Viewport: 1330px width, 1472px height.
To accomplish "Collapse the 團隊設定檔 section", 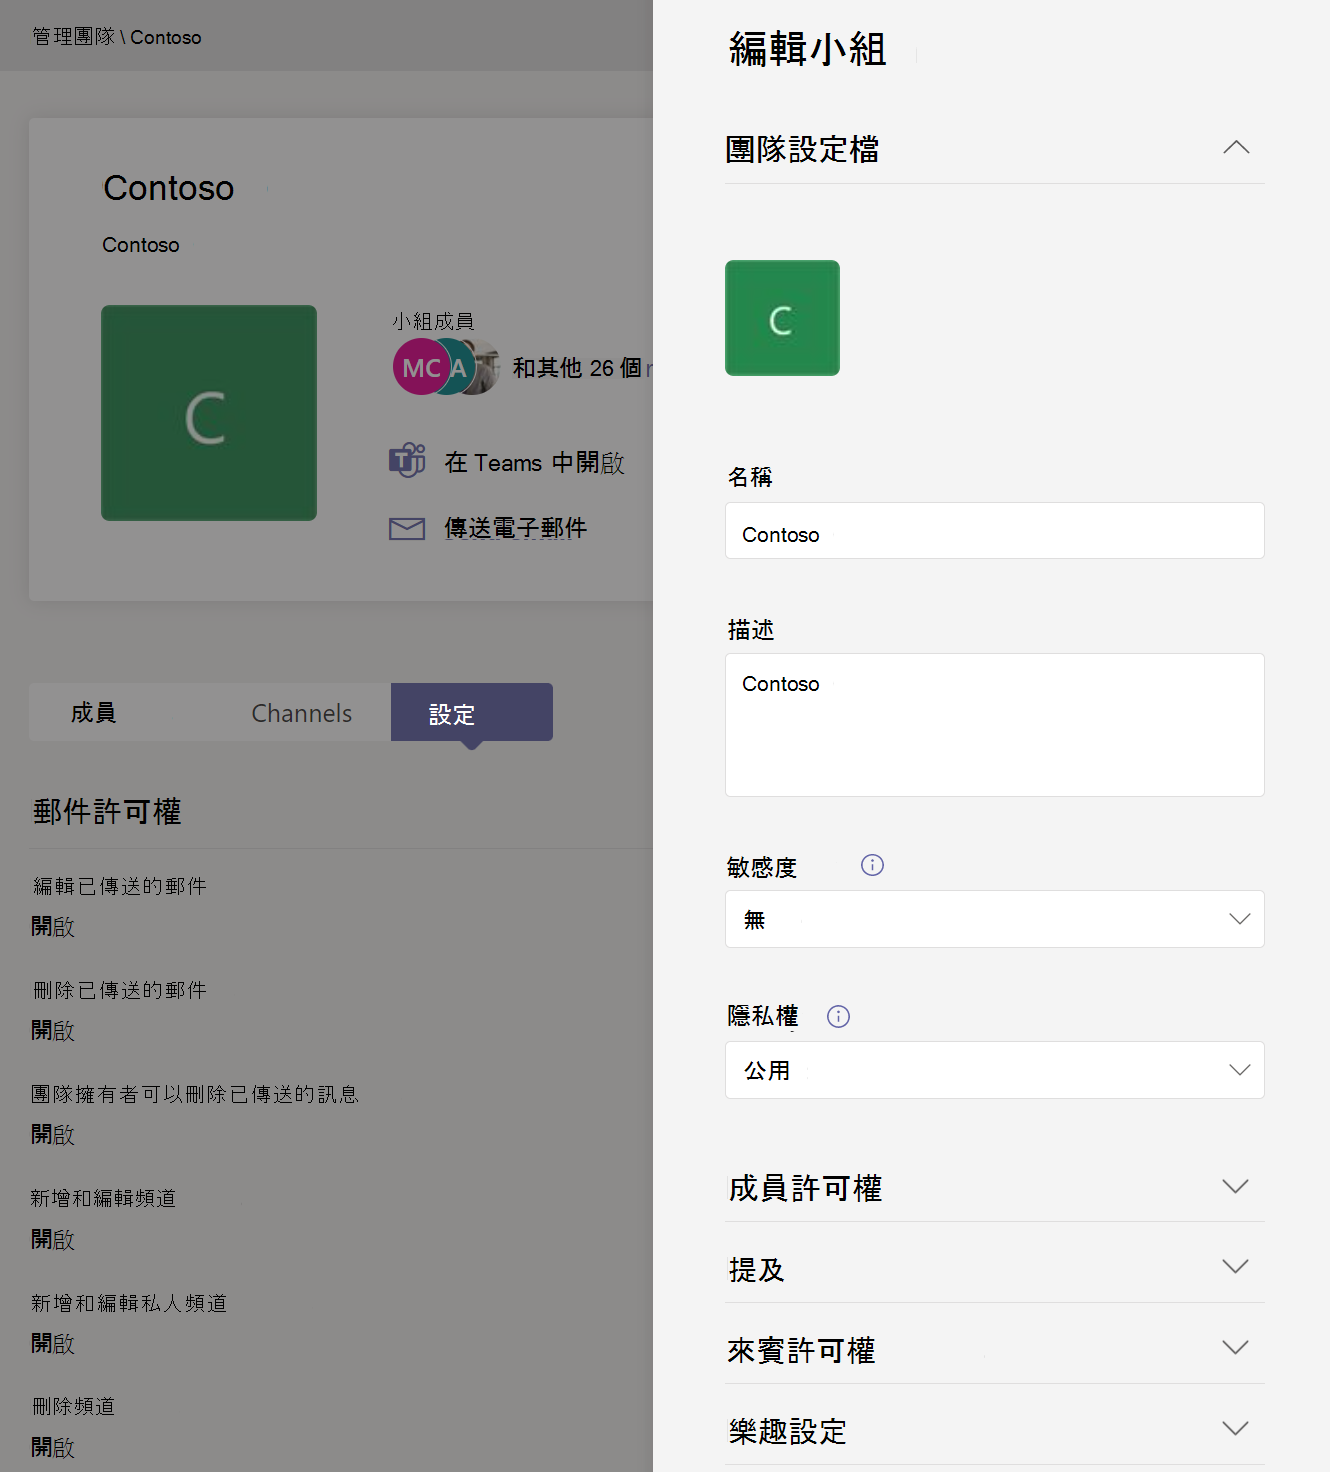I will pyautogui.click(x=1236, y=148).
